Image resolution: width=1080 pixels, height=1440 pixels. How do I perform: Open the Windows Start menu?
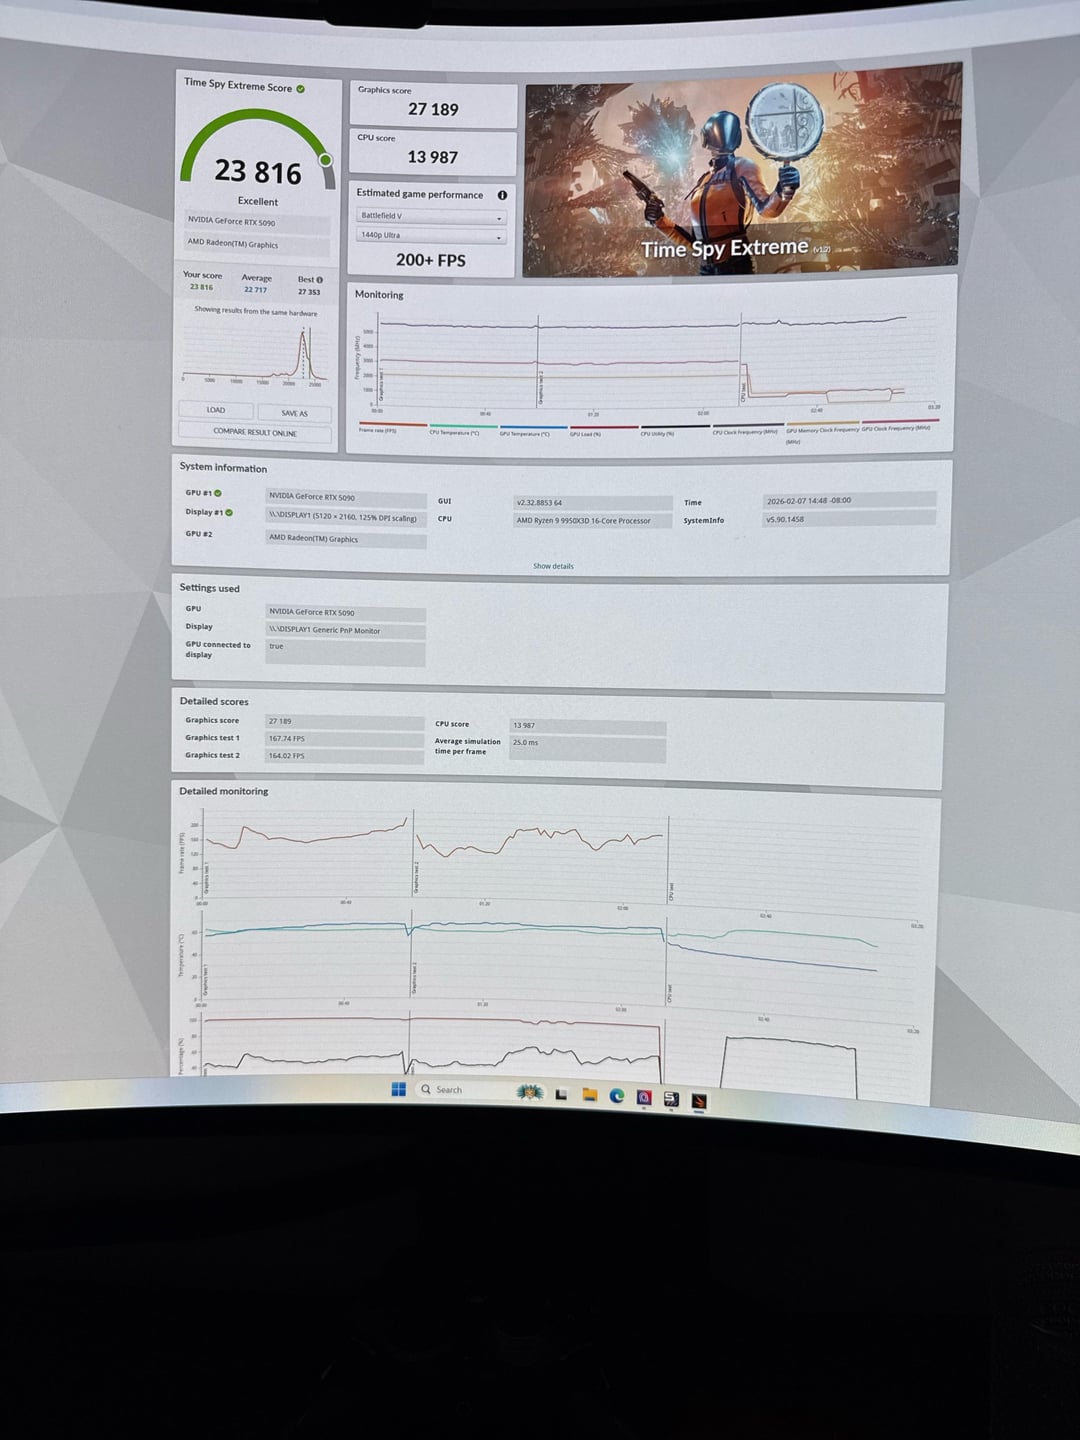tap(398, 1090)
